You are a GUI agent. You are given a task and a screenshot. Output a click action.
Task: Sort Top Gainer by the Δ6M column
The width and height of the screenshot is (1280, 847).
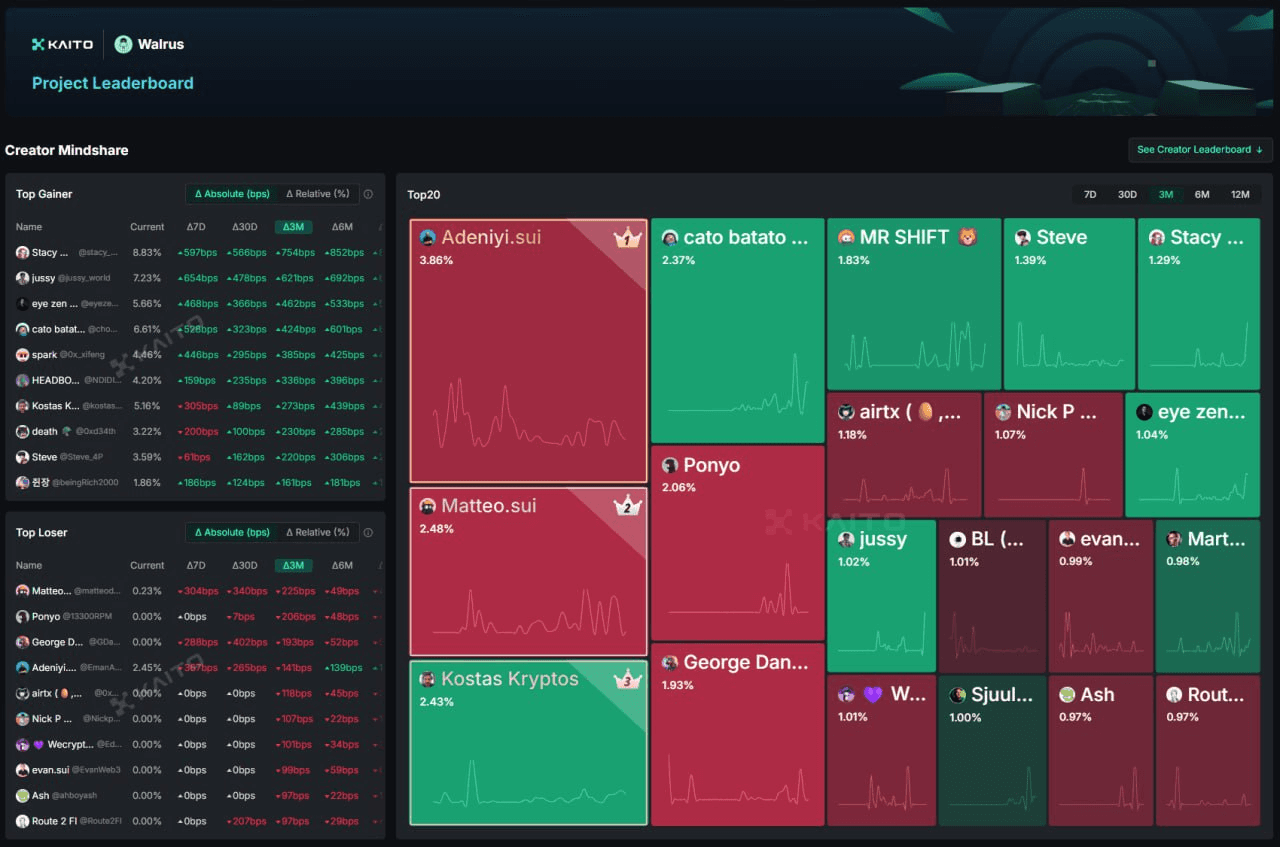click(x=342, y=227)
